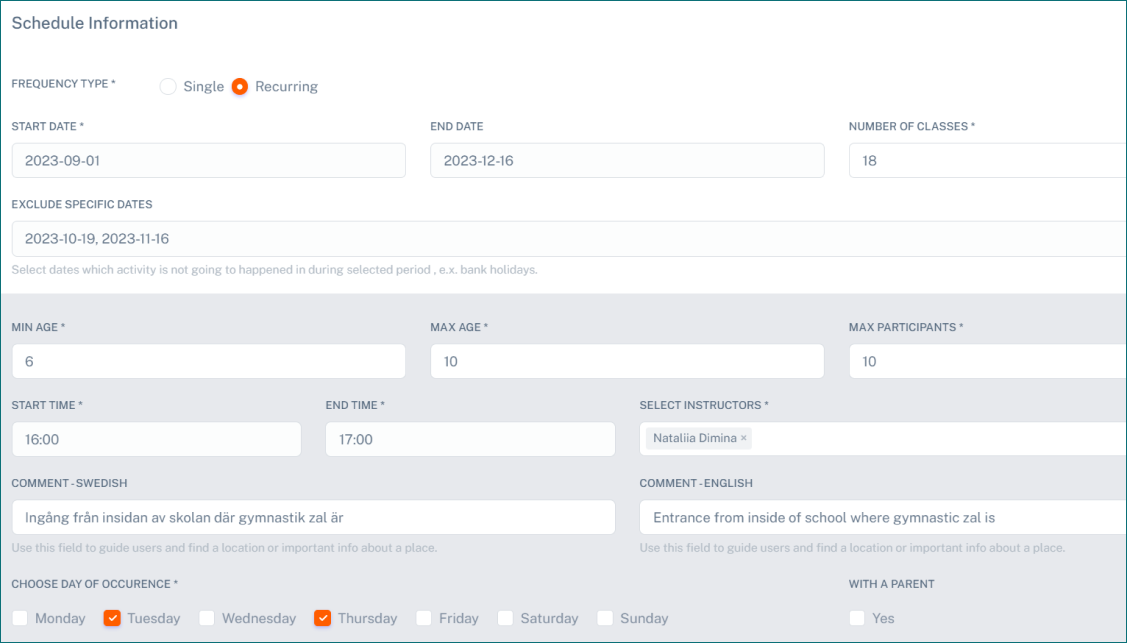Check the Wednesday occurrence day

click(x=207, y=618)
